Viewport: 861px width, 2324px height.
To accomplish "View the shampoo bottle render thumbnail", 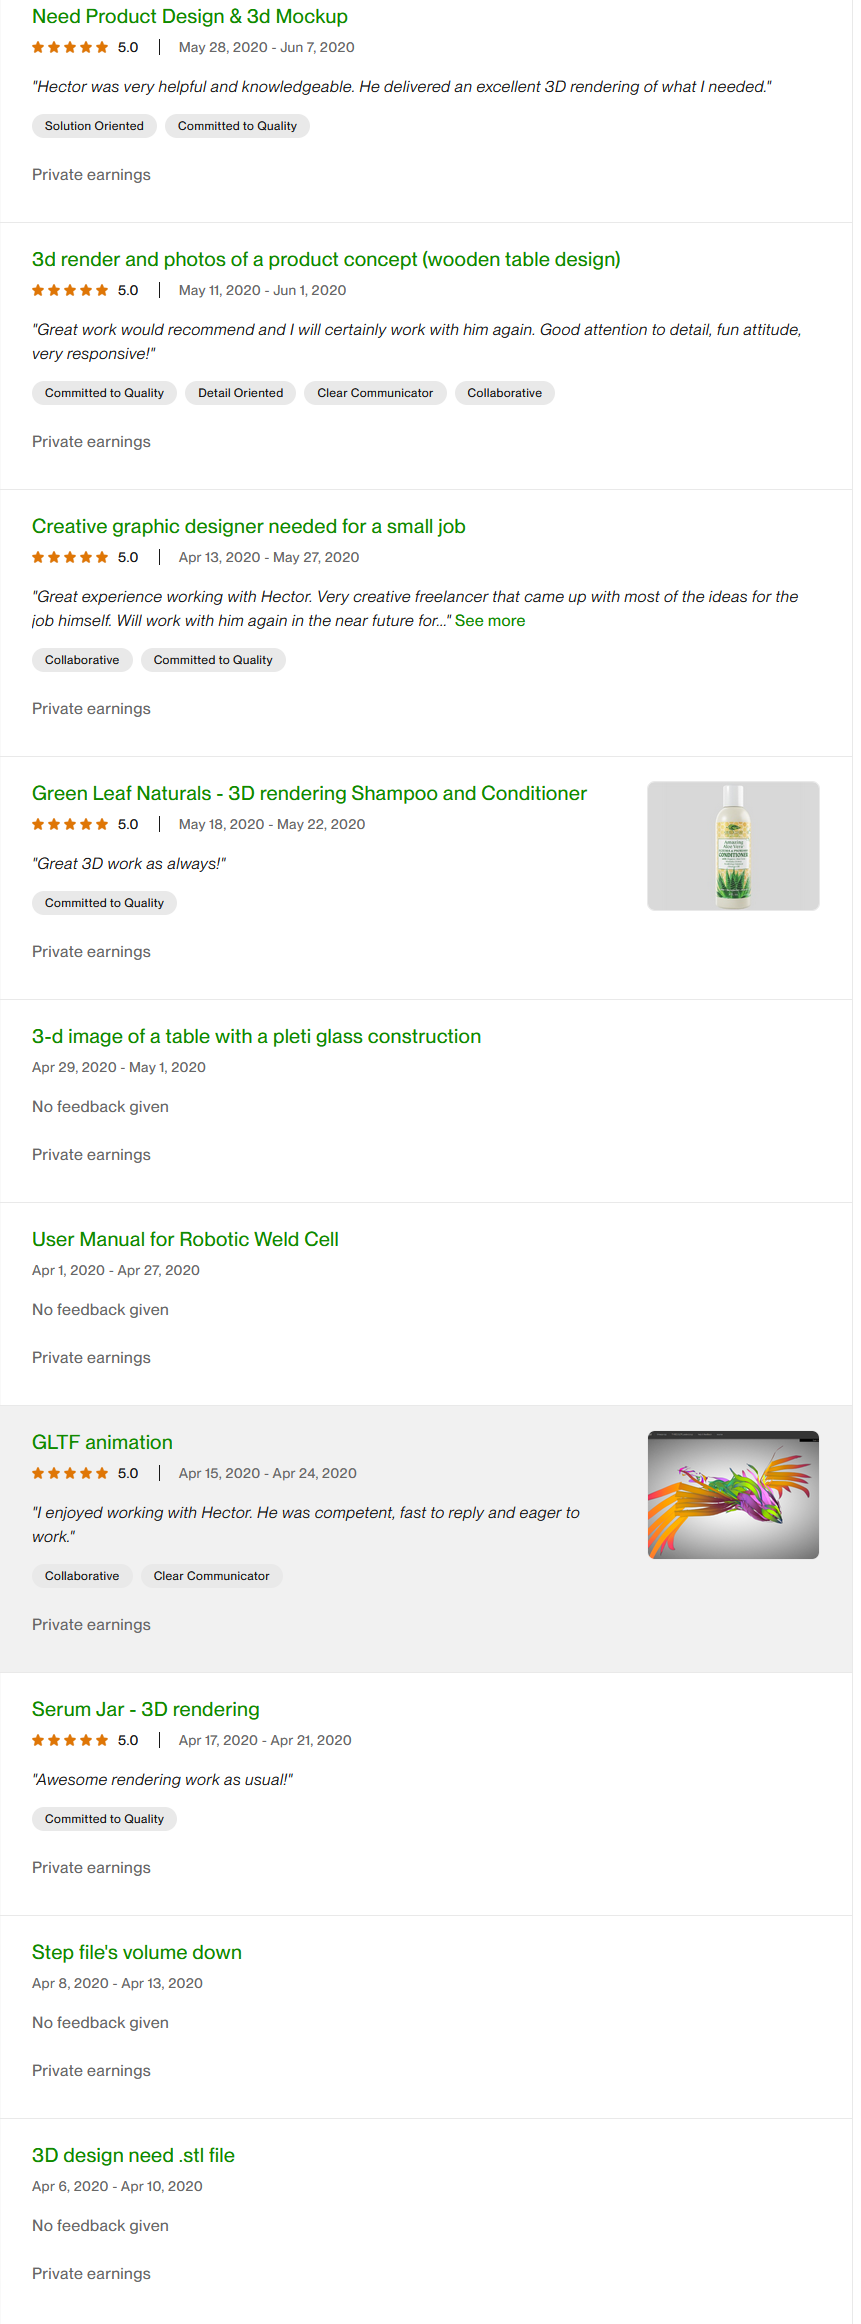I will pyautogui.click(x=733, y=846).
